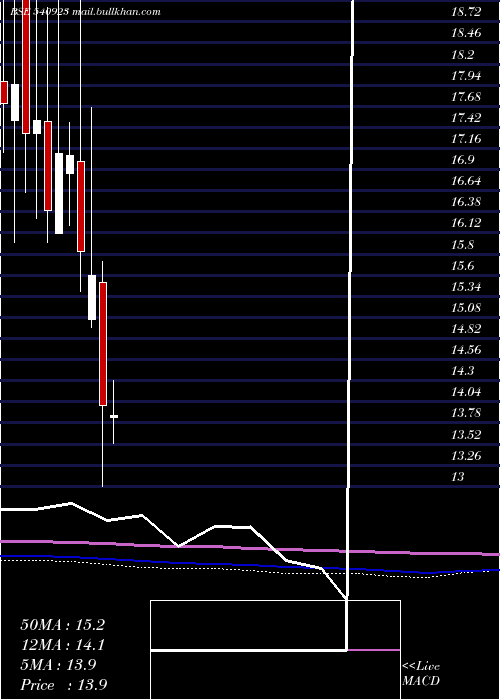Select the 18.46 price level label
The image size is (500, 700).
tap(466, 33)
